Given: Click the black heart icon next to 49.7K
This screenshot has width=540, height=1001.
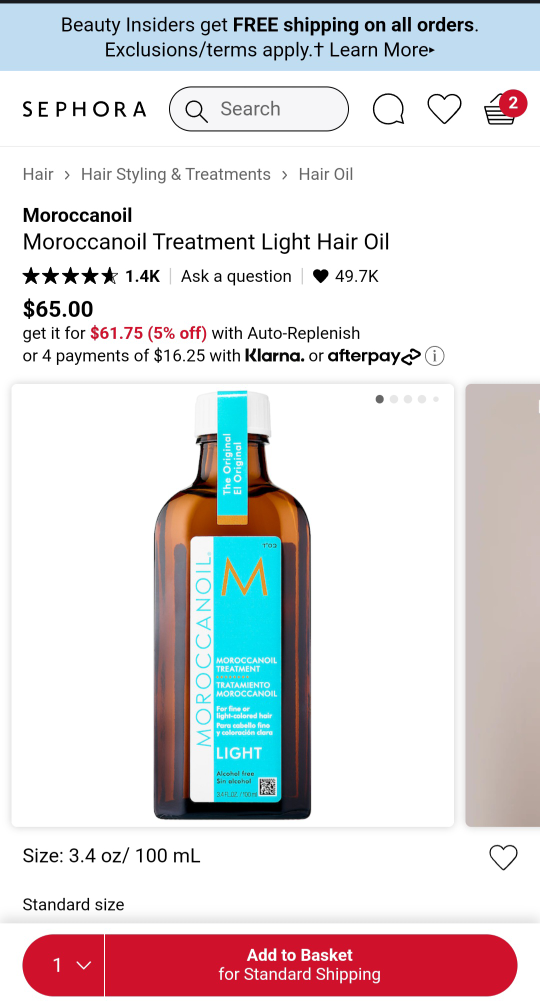Looking at the screenshot, I should click(320, 276).
